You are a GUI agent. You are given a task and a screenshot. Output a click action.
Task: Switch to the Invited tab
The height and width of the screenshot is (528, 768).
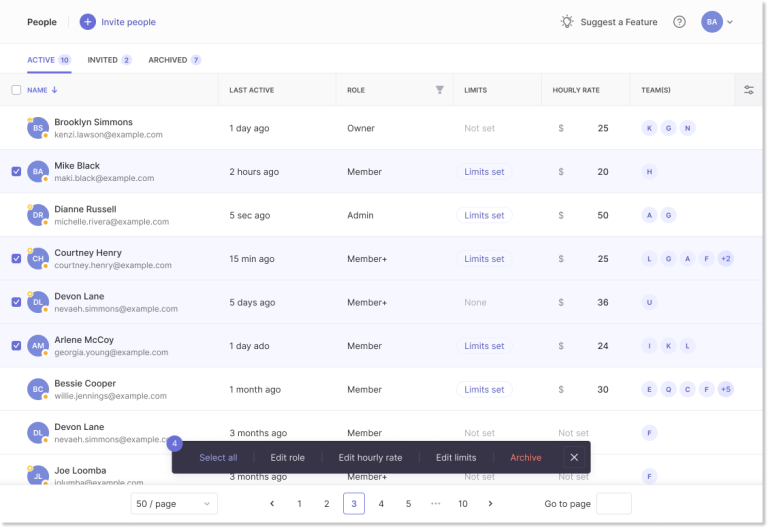tap(109, 60)
